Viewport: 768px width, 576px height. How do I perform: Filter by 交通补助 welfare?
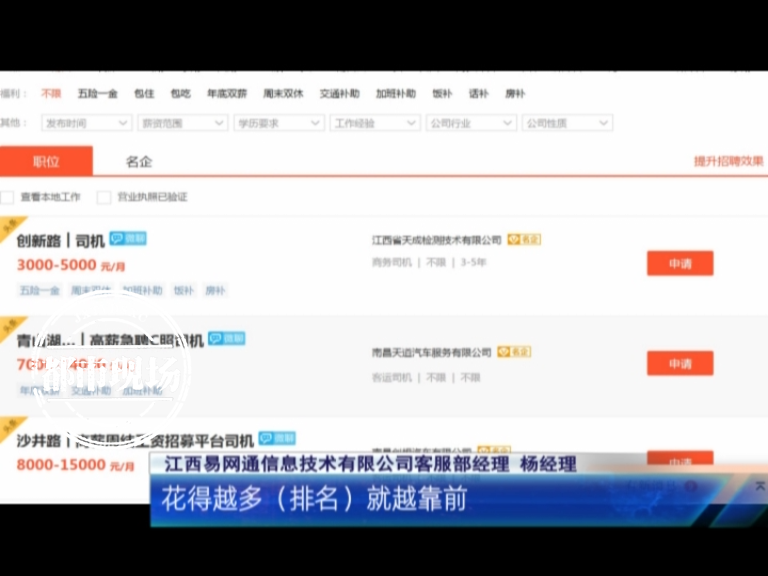(339, 94)
